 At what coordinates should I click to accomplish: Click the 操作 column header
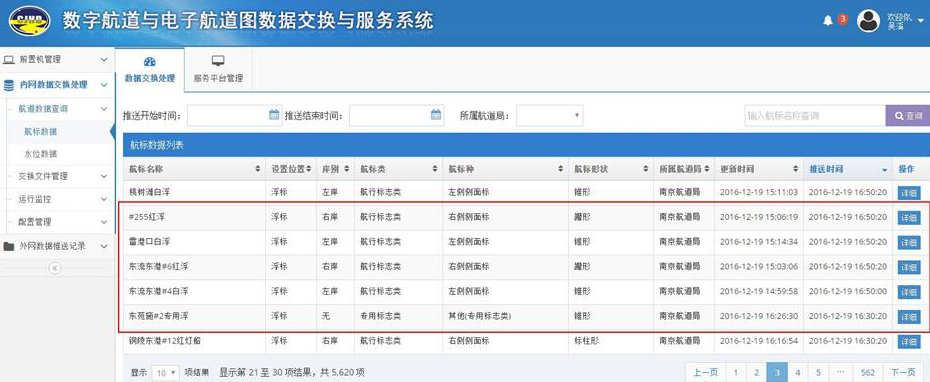click(906, 169)
